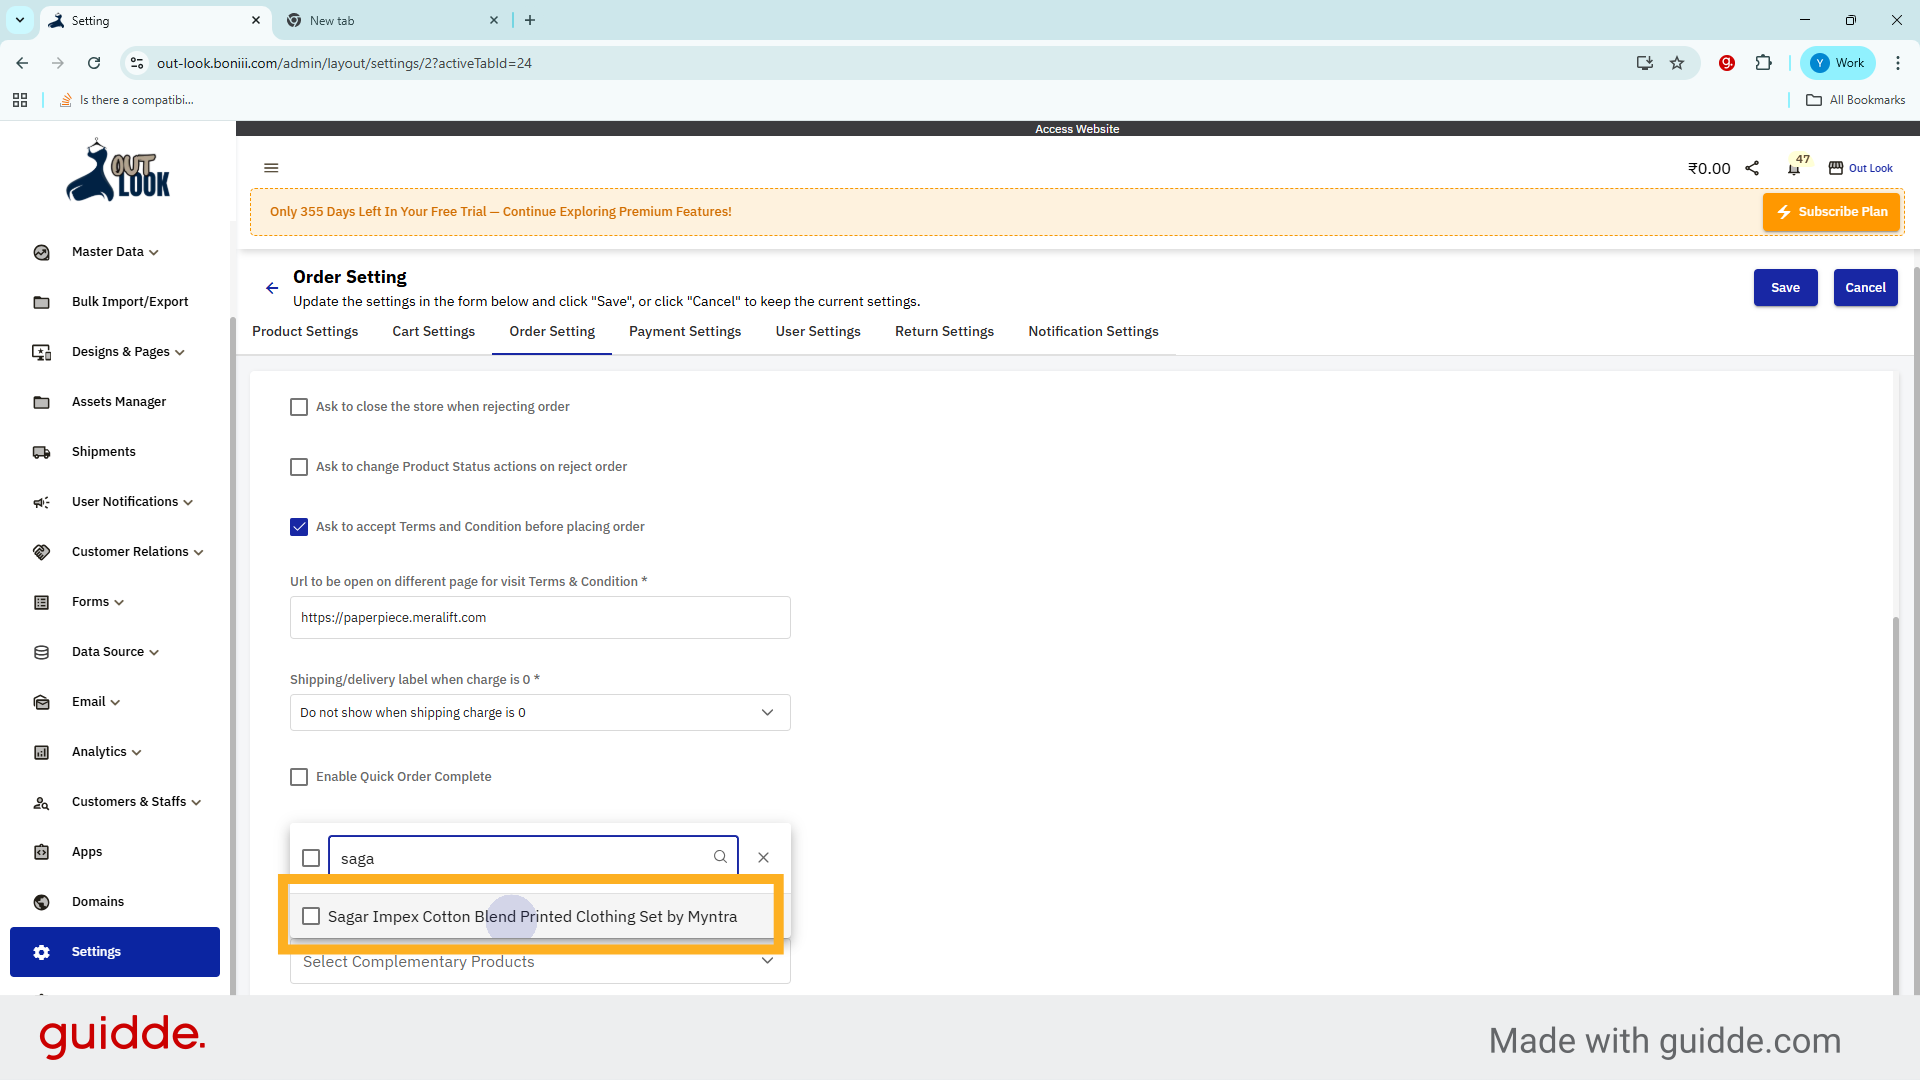
Task: Open Chrome extensions puzzle icon
Action: [1764, 63]
